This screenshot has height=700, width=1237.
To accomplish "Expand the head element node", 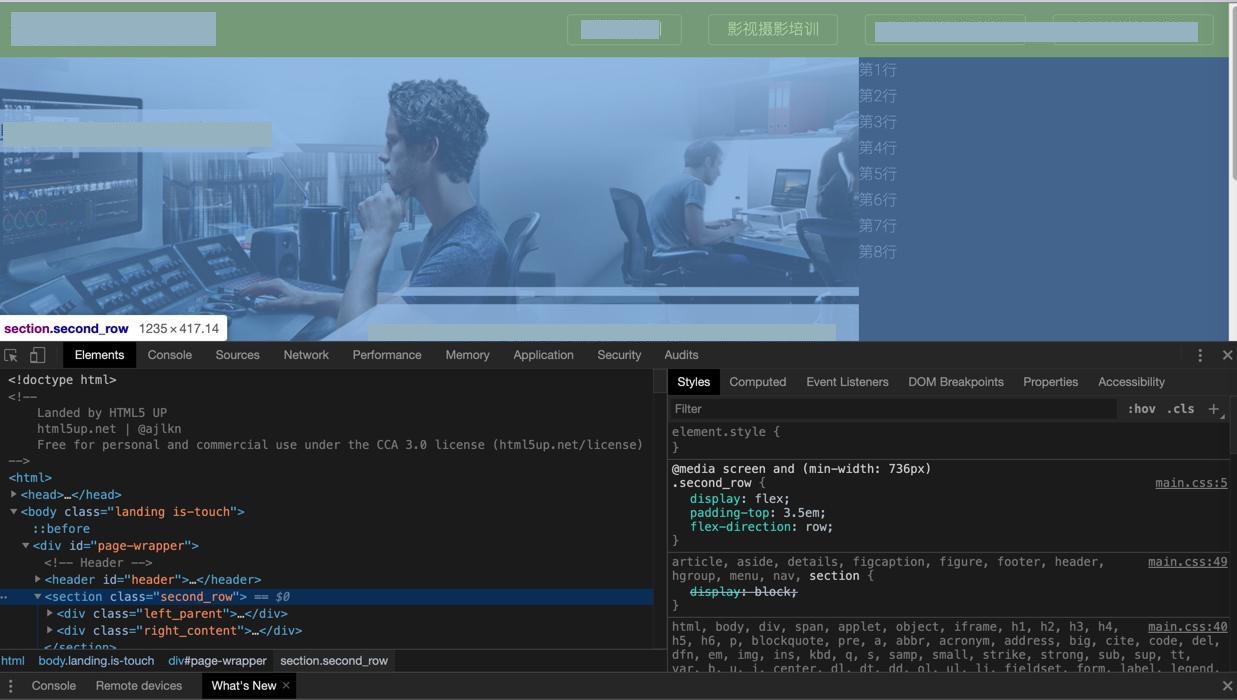I will tap(14, 494).
